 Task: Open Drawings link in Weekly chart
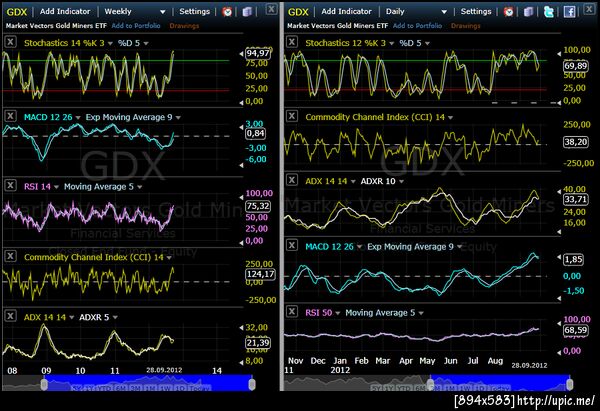pos(184,26)
